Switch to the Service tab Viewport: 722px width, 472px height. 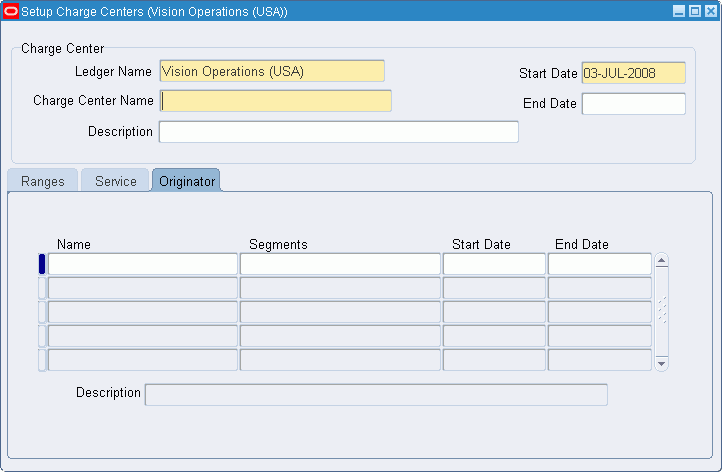click(116, 181)
